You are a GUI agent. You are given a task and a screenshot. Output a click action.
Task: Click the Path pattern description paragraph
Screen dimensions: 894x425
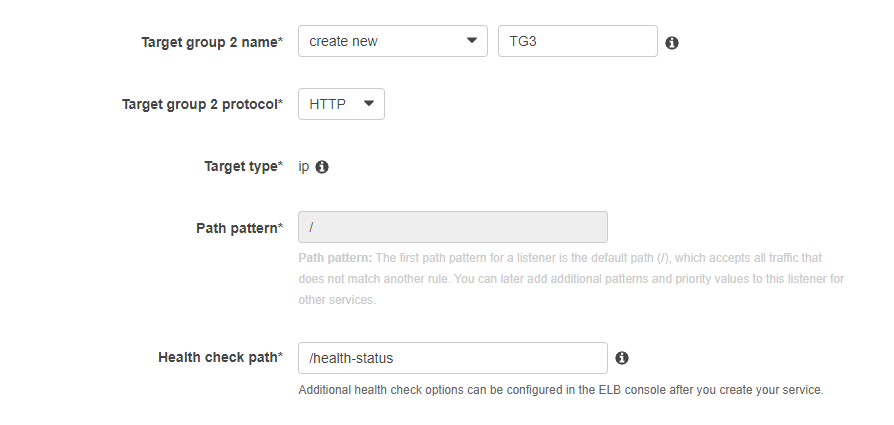click(571, 279)
